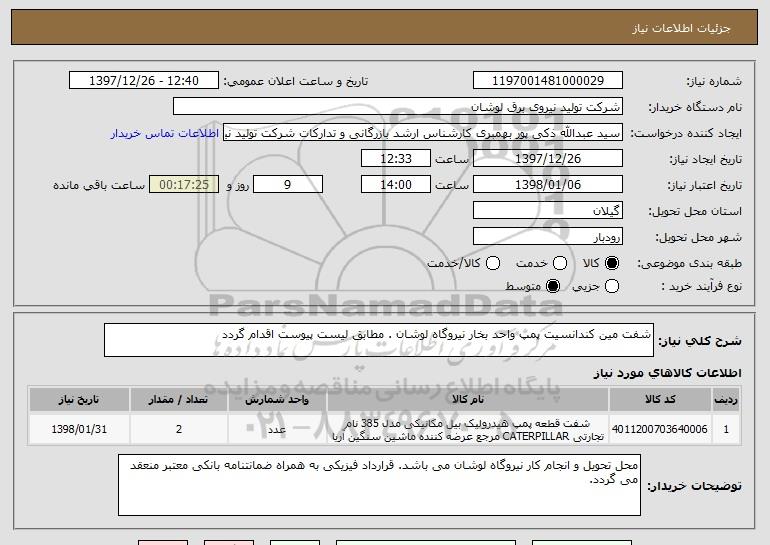Screen dimensions: 770x545
Task: Click the need creation date field 1397/12/26
Action: [548, 159]
